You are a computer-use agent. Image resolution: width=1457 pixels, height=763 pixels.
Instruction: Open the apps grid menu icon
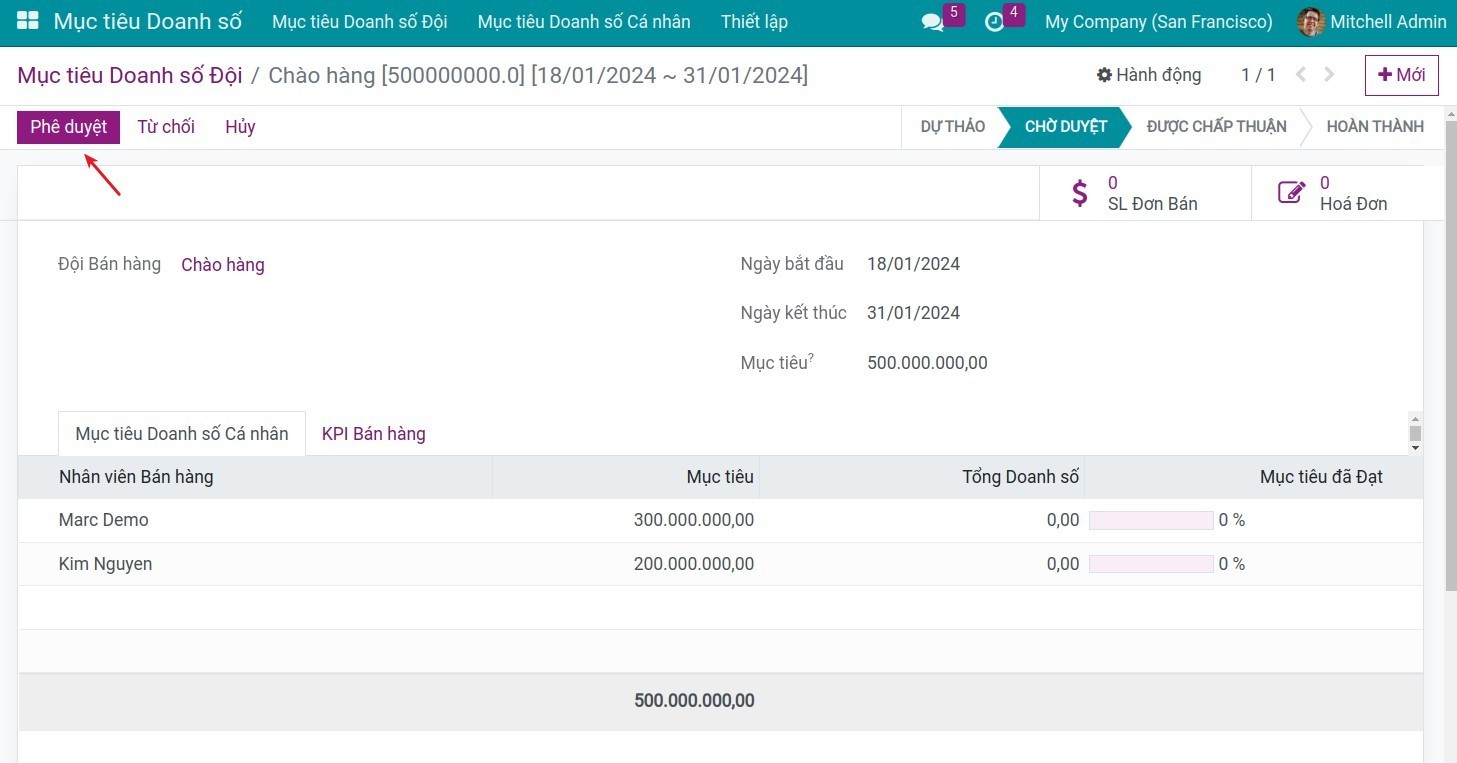tap(28, 21)
